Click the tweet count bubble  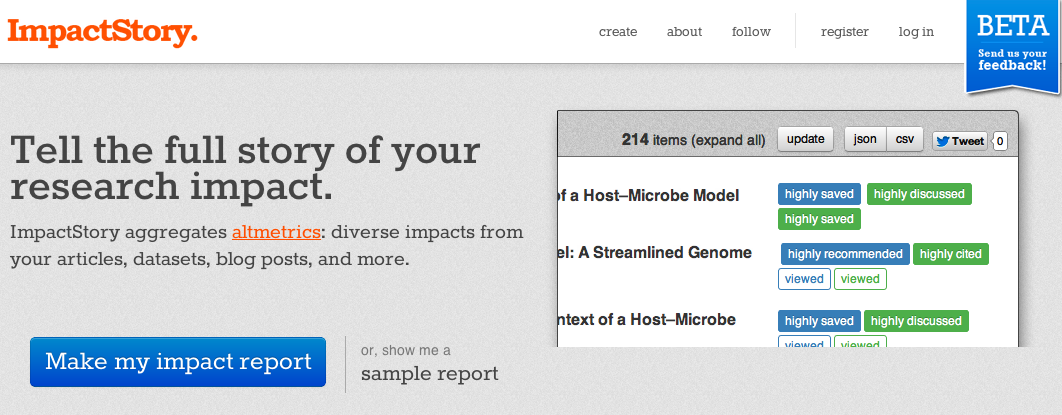tap(1000, 141)
